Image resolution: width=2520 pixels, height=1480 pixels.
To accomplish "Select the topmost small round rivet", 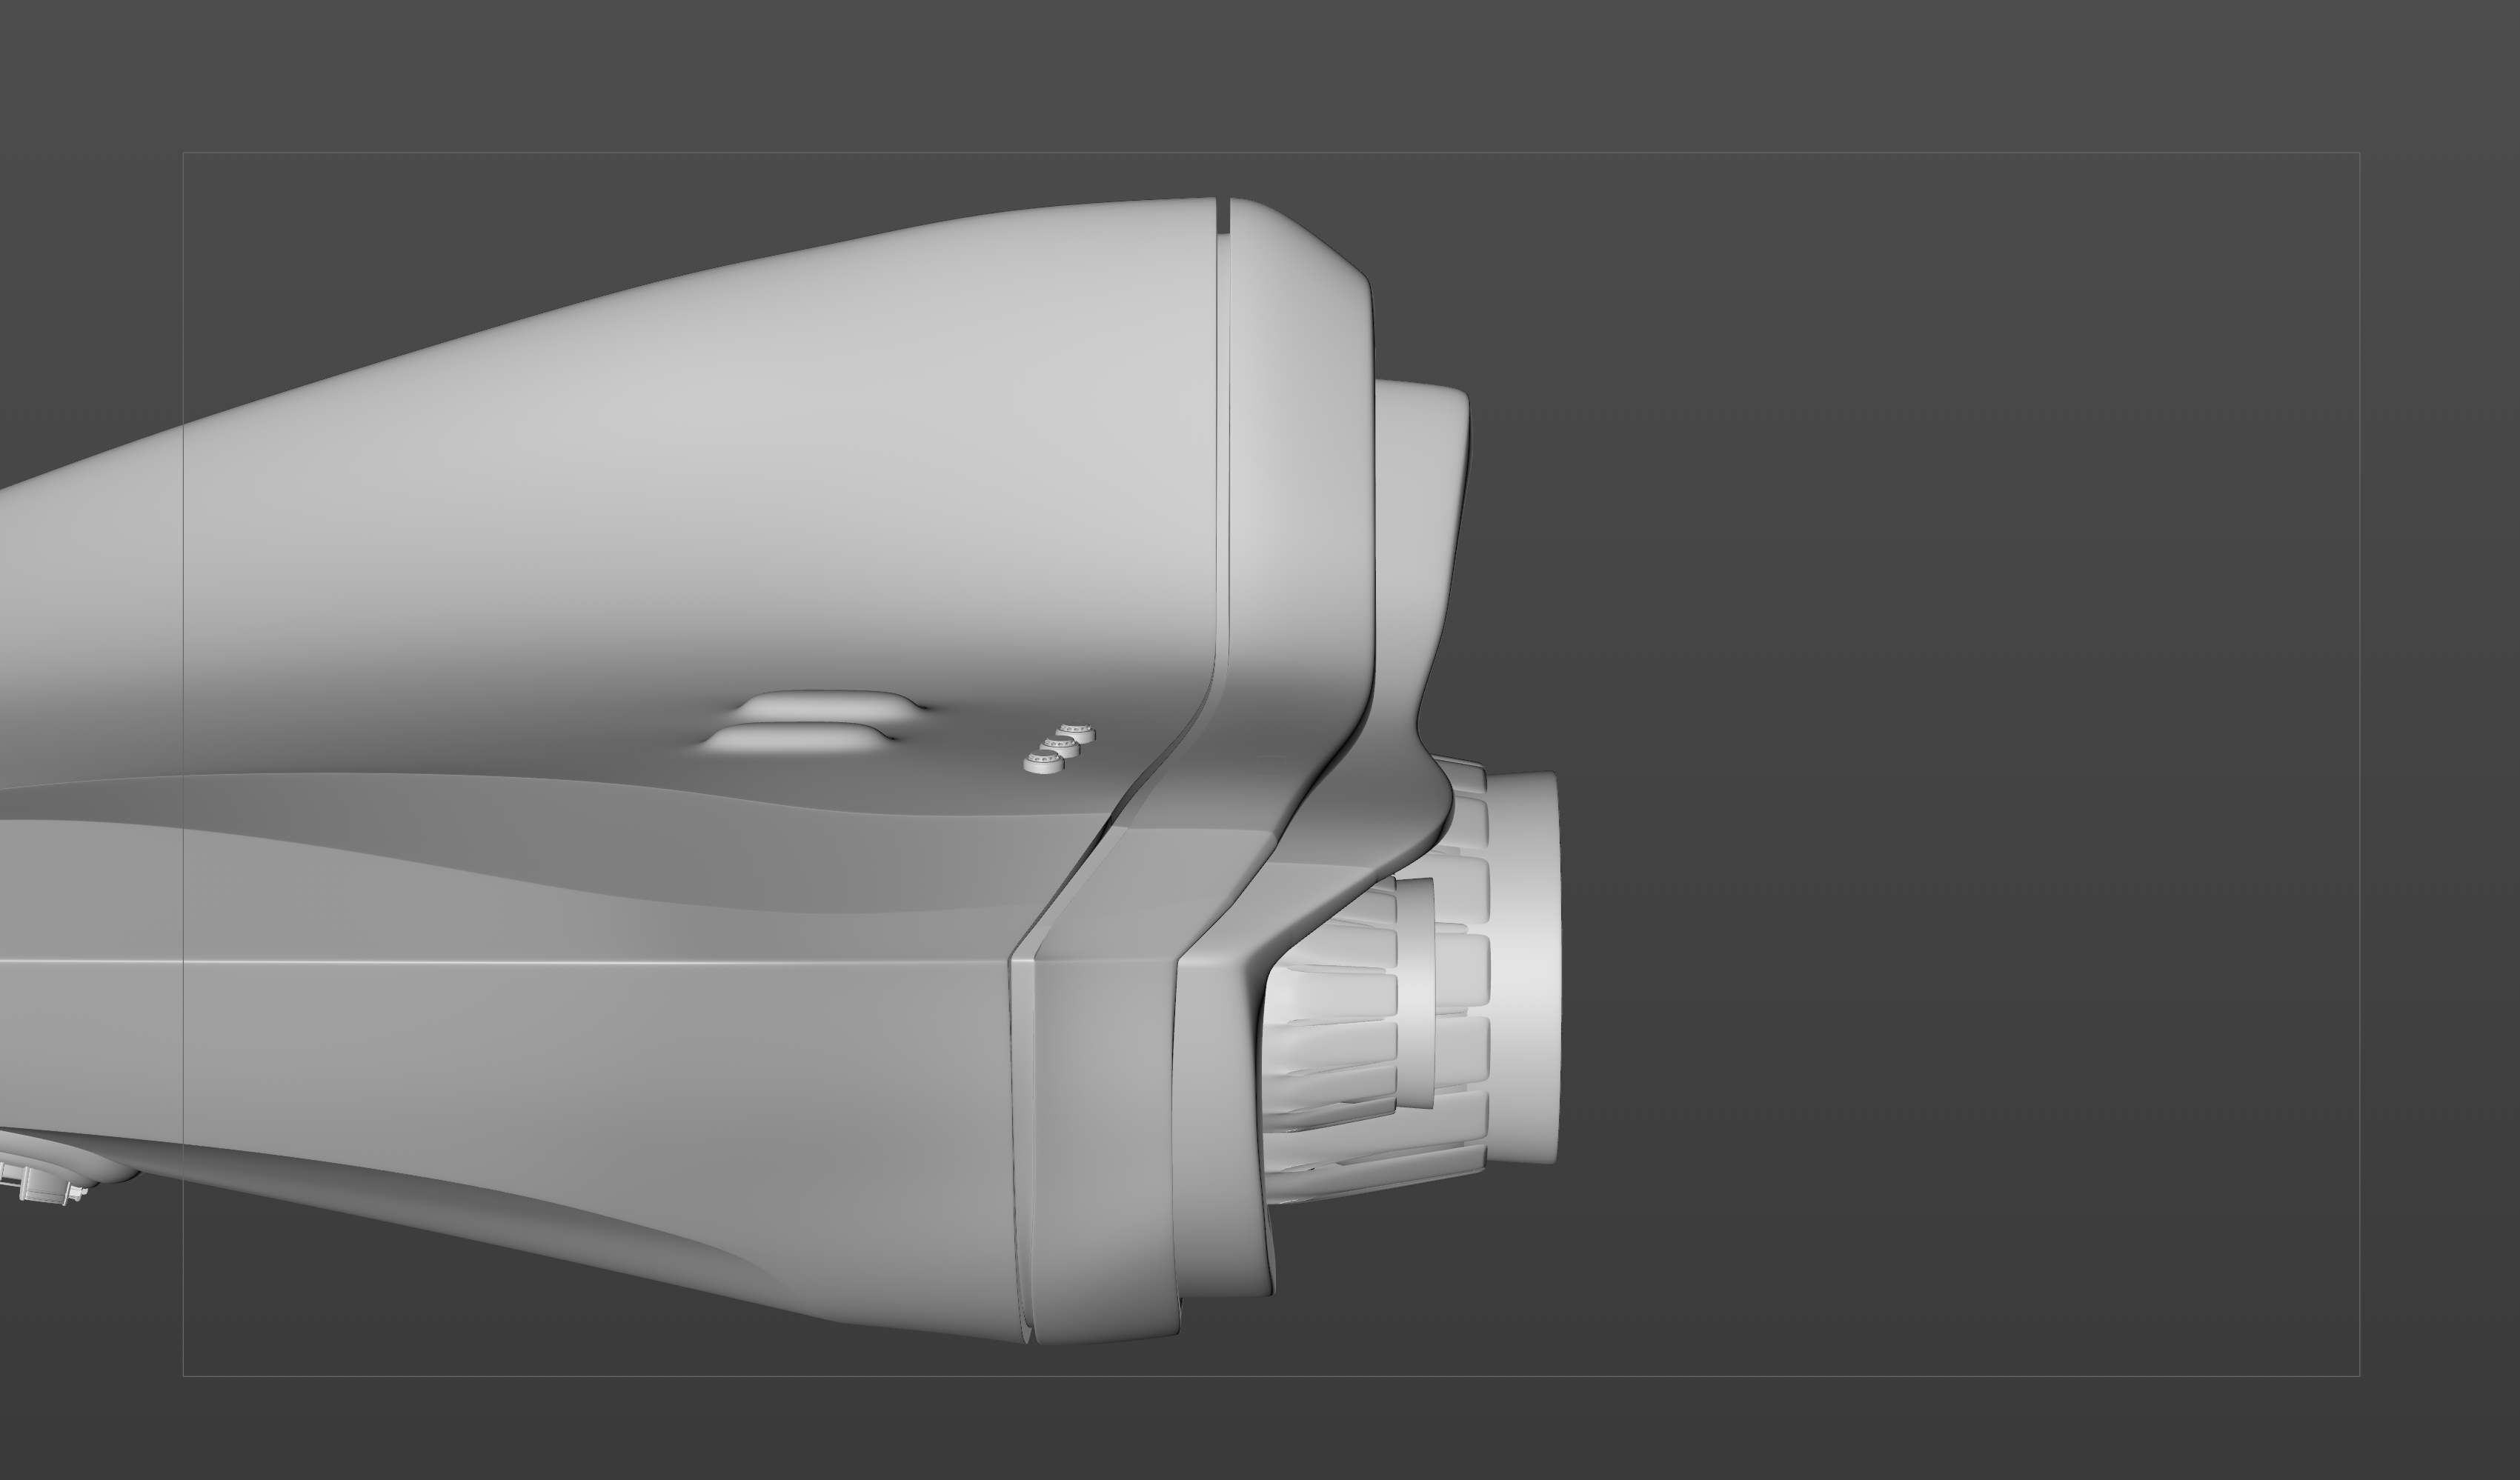I will tap(1076, 733).
